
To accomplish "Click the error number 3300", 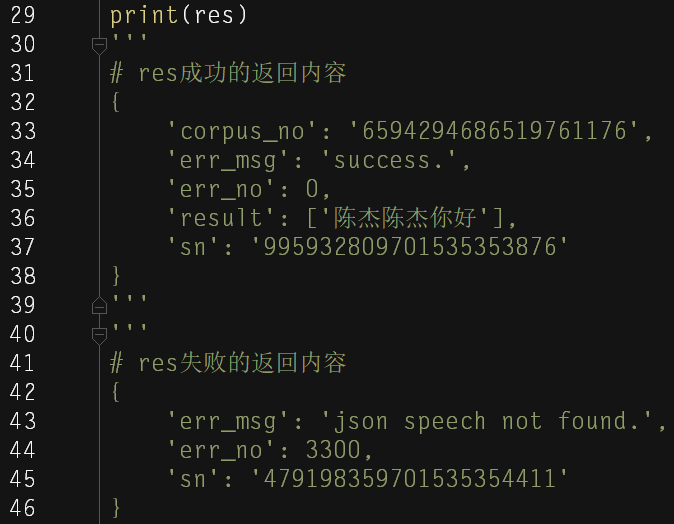I will click(x=338, y=450).
